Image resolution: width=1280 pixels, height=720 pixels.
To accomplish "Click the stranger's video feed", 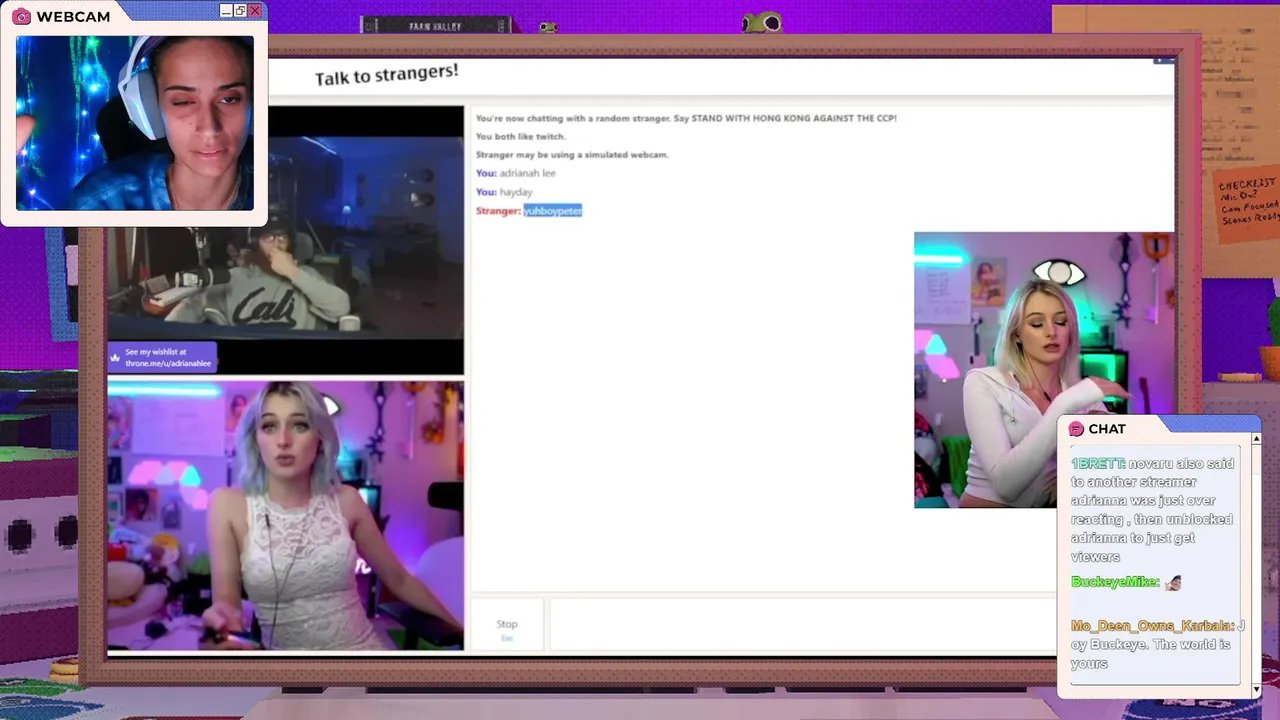I will tap(286, 240).
